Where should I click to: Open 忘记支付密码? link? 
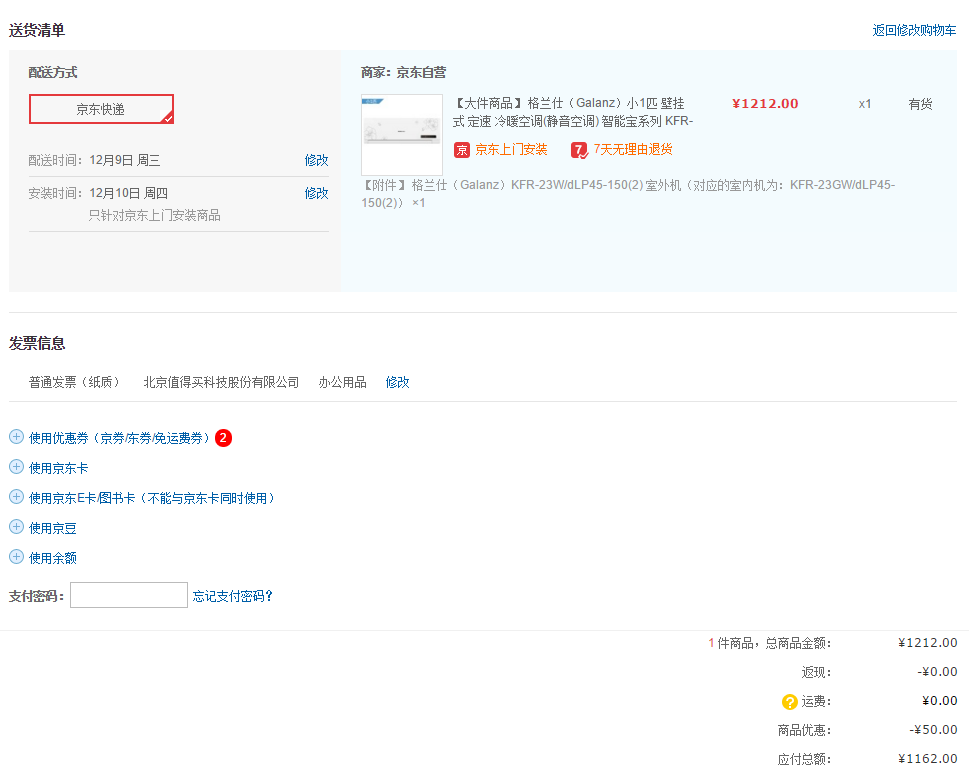(x=232, y=596)
